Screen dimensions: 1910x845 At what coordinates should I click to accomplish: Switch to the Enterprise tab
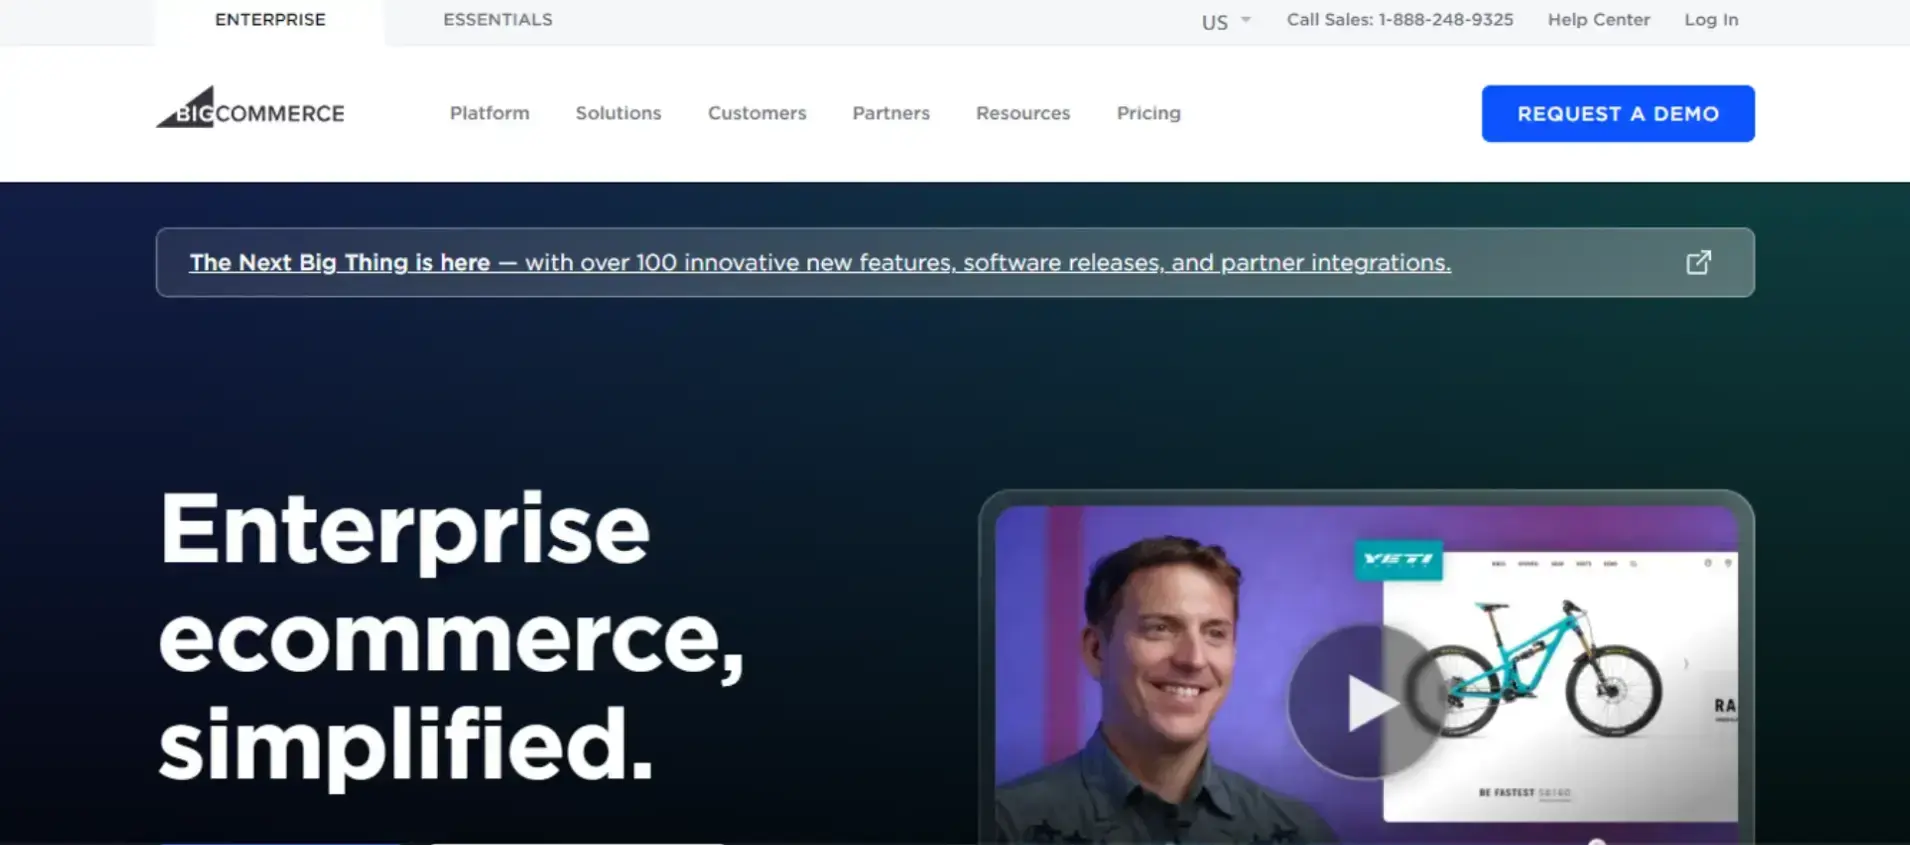[270, 20]
